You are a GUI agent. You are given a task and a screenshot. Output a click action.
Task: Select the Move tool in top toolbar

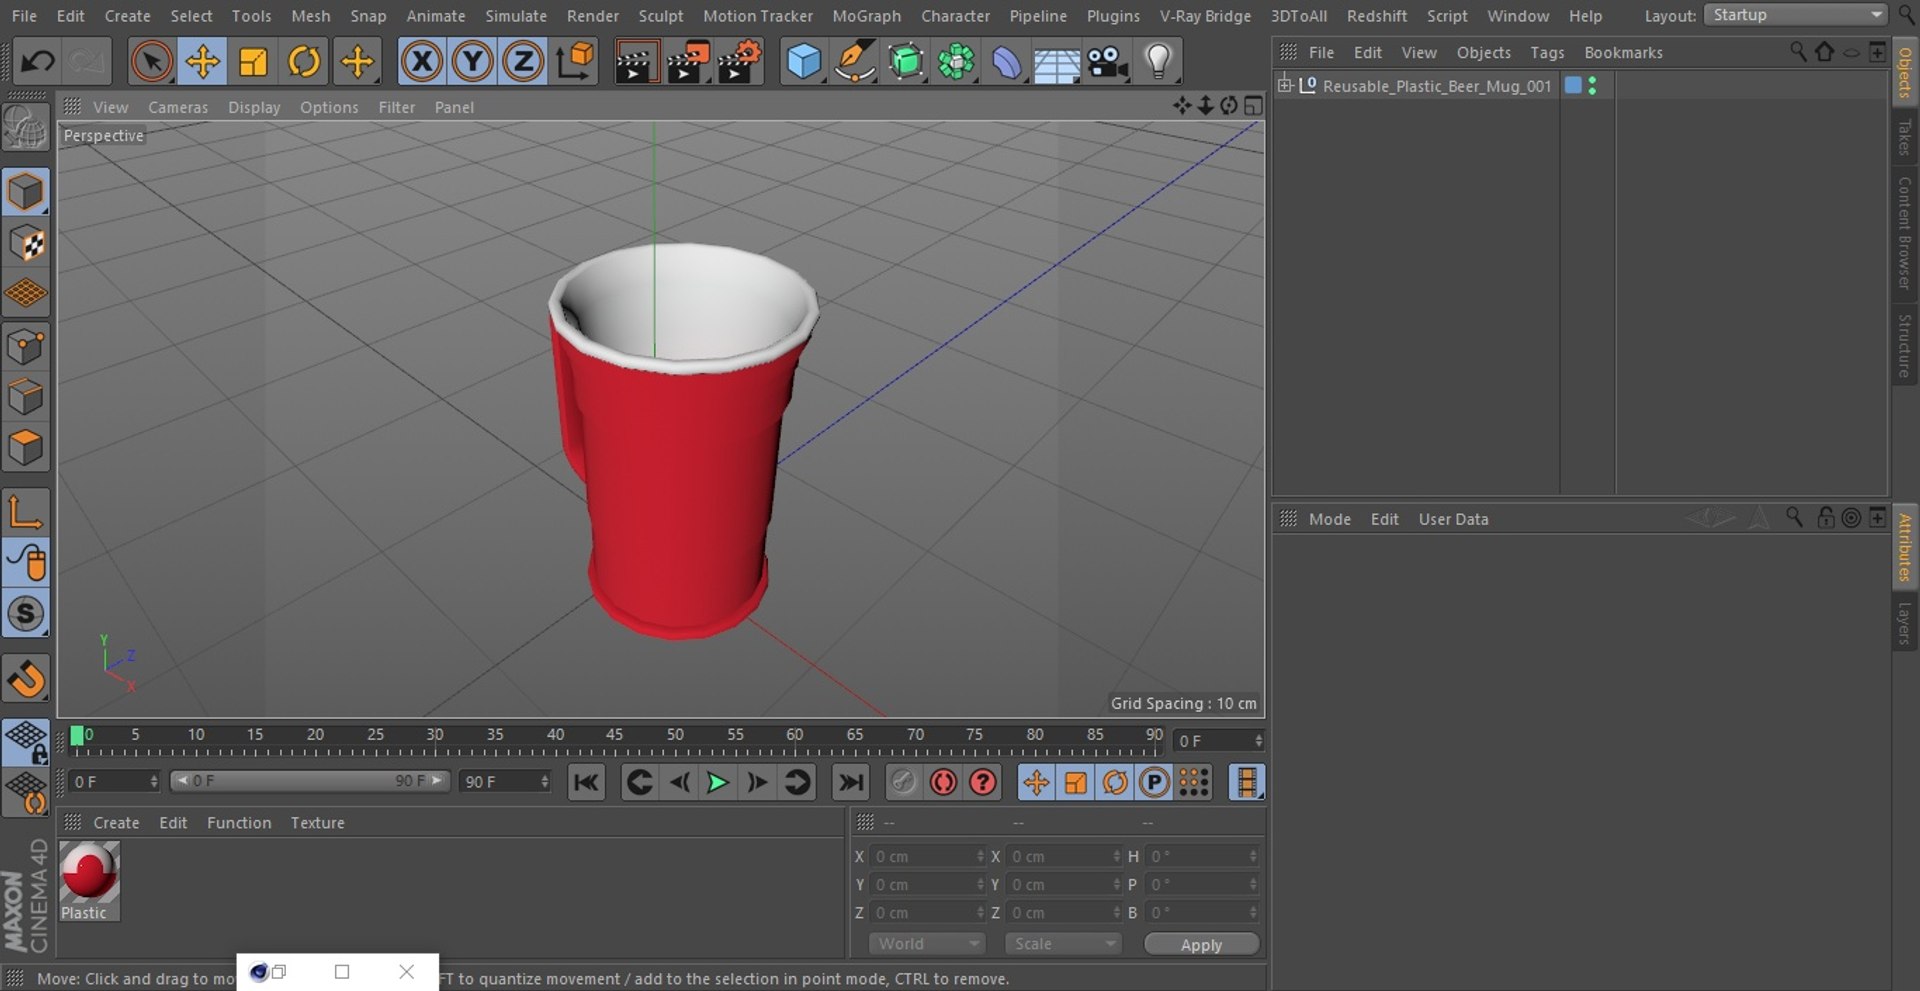pyautogui.click(x=202, y=62)
